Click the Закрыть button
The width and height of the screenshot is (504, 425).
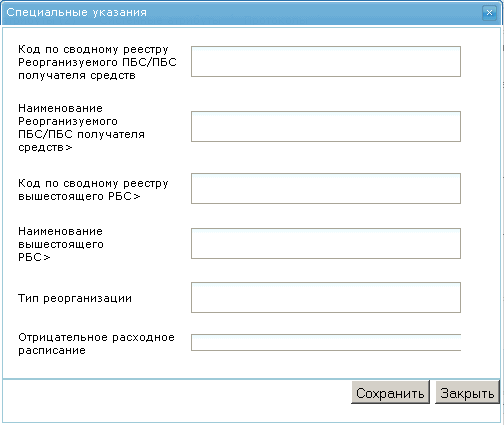click(467, 393)
